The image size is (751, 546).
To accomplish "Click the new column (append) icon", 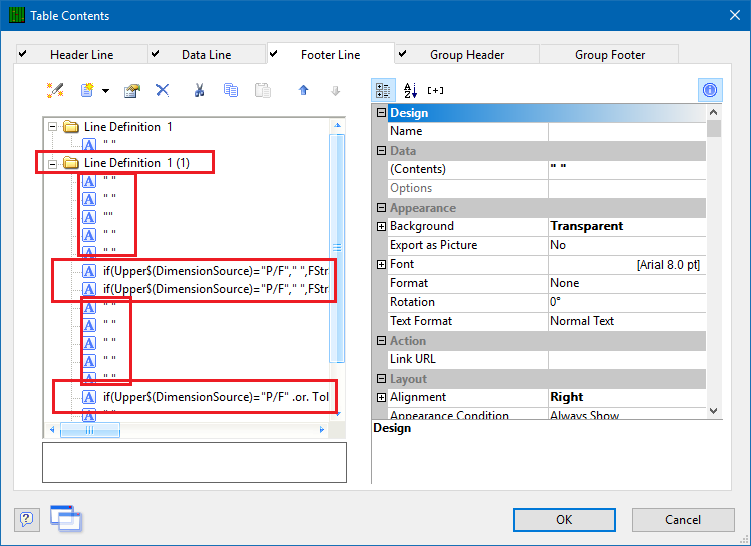I will 87,90.
